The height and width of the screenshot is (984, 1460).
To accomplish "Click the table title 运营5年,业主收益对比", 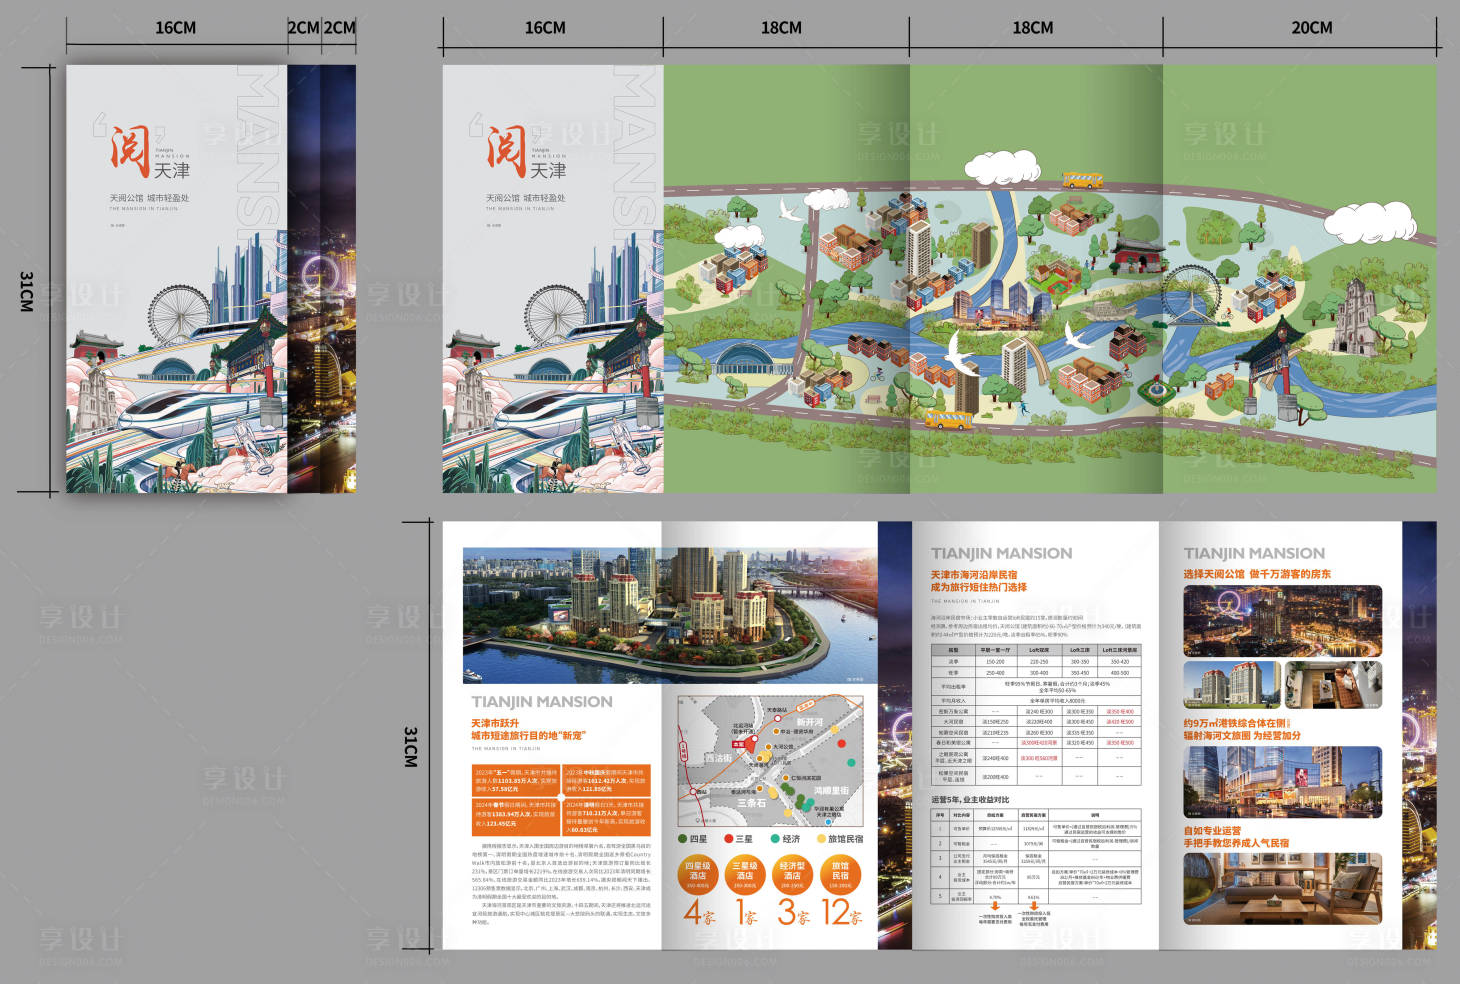I will [x=970, y=800].
